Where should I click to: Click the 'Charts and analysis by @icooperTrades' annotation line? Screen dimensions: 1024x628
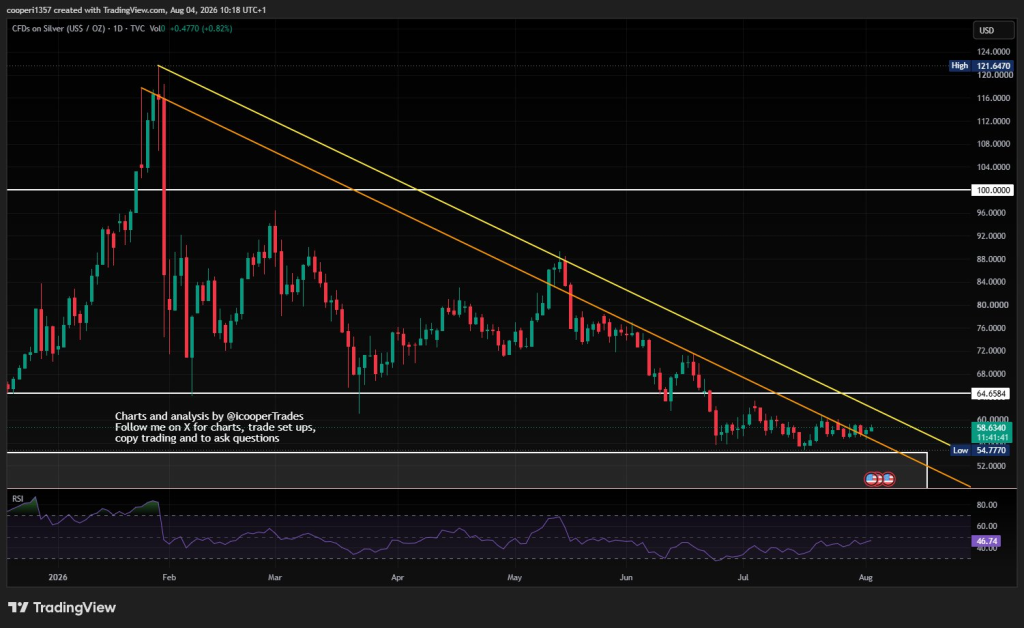[209, 416]
